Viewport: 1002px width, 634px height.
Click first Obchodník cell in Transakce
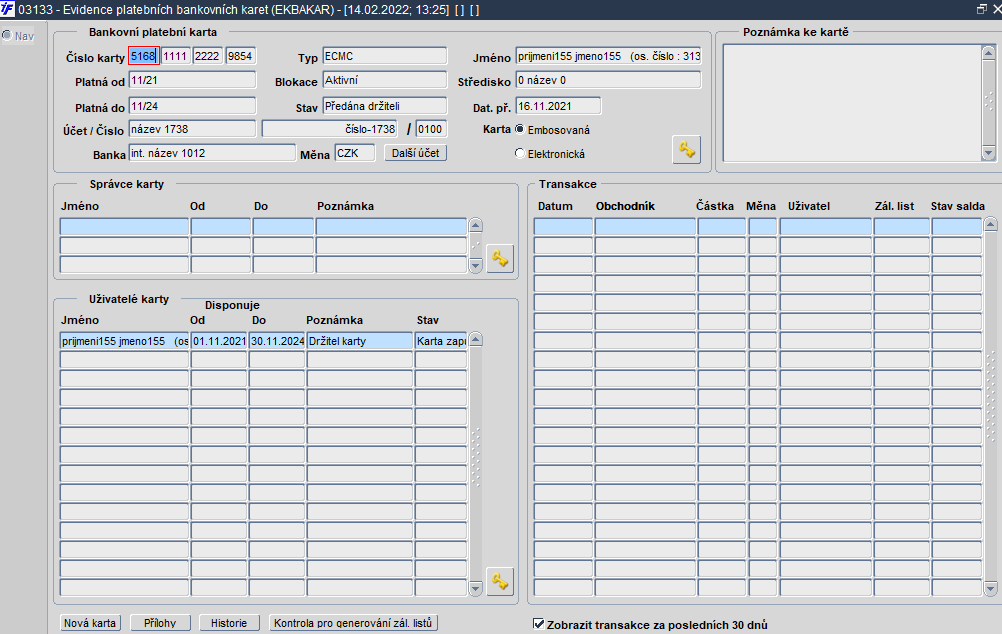pos(645,226)
